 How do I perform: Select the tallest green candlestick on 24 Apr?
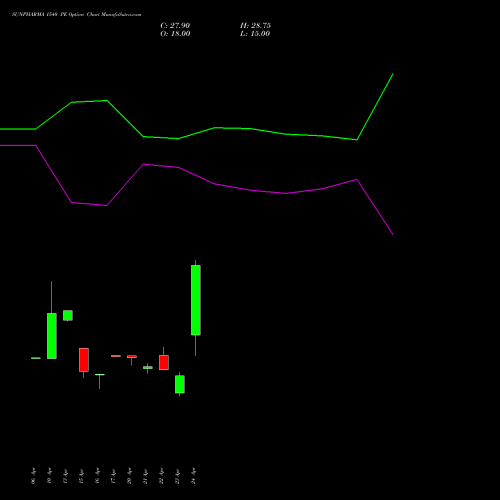tap(196, 300)
